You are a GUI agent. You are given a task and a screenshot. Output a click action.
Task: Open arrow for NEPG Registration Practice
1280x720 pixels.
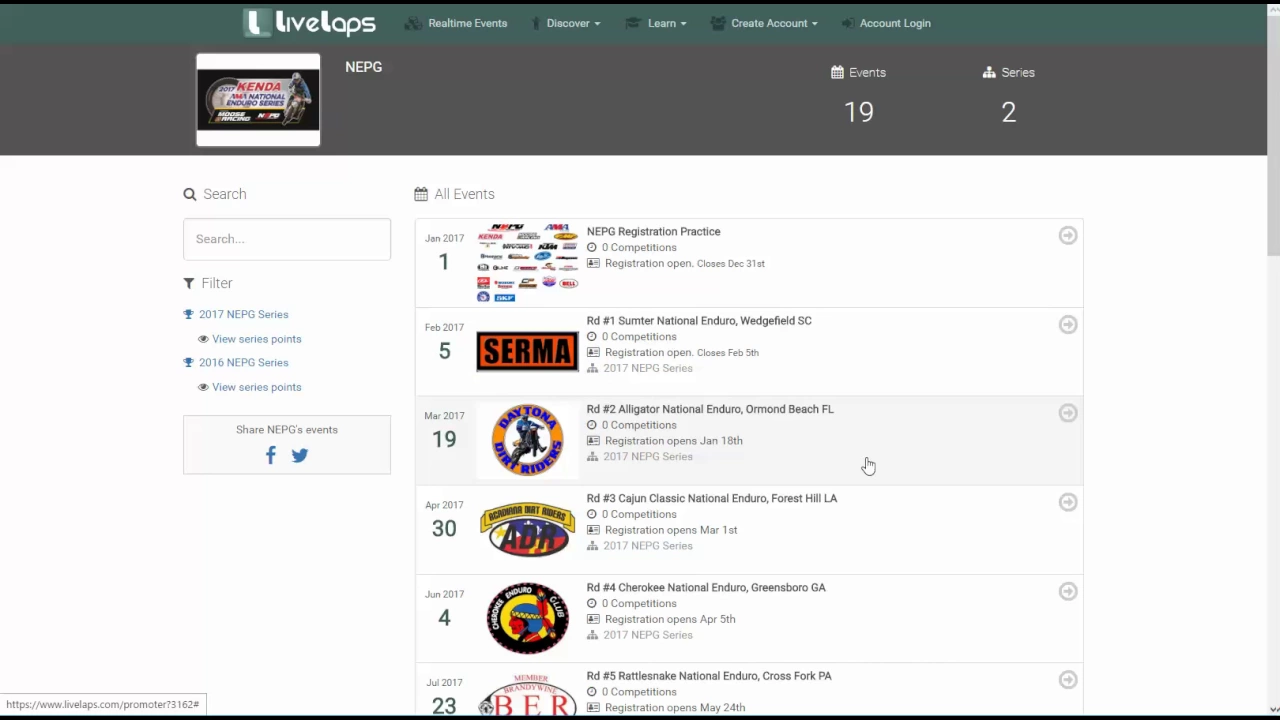pos(1068,235)
